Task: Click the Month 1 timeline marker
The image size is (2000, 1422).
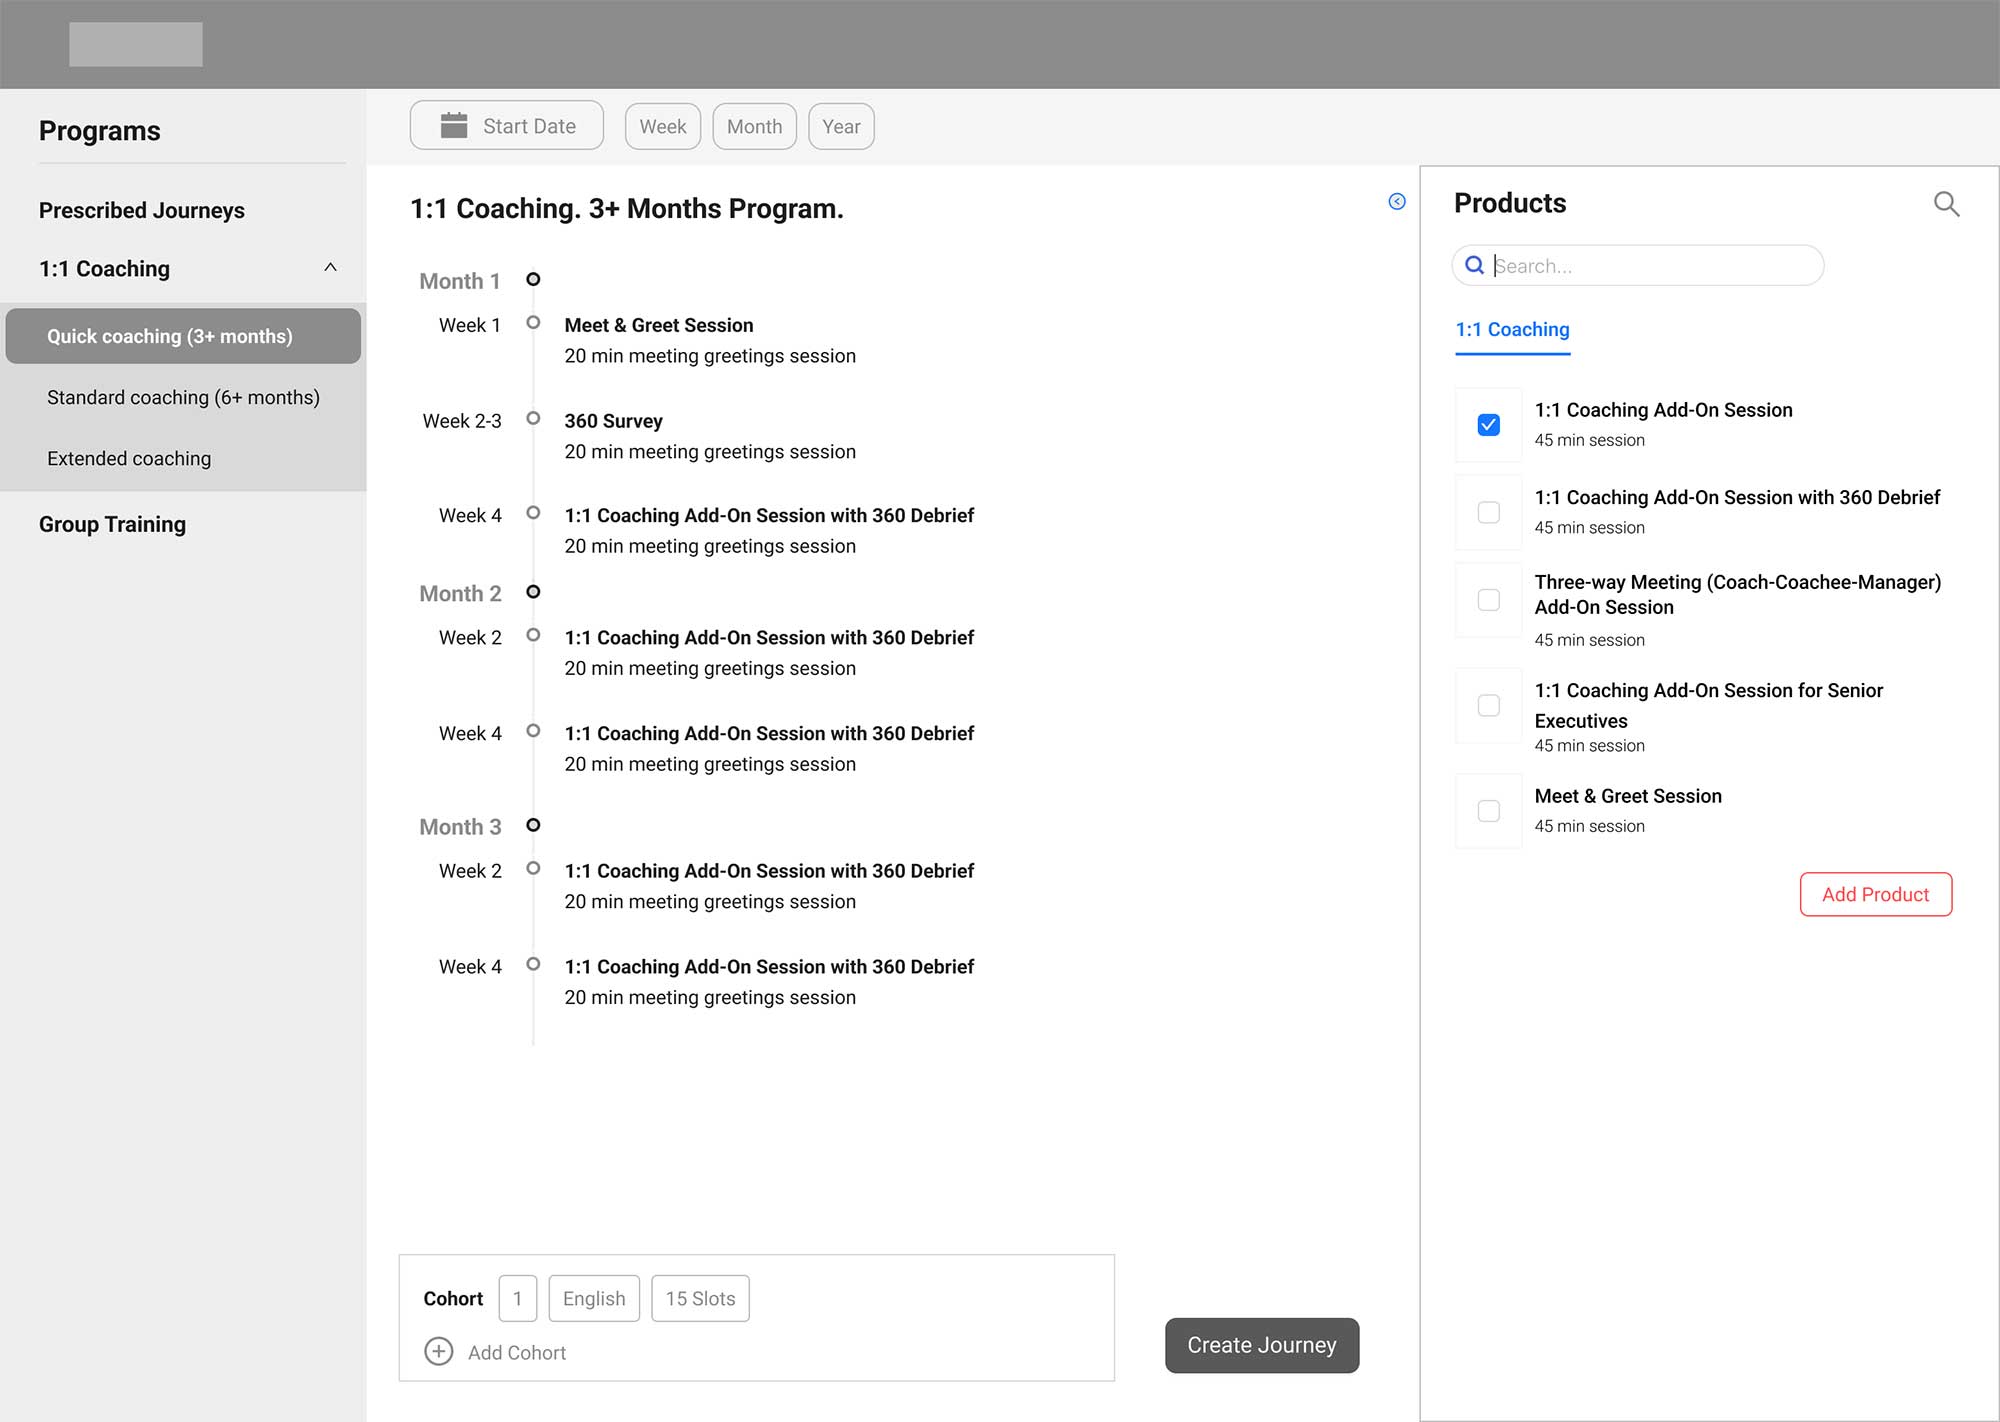Action: 533,280
